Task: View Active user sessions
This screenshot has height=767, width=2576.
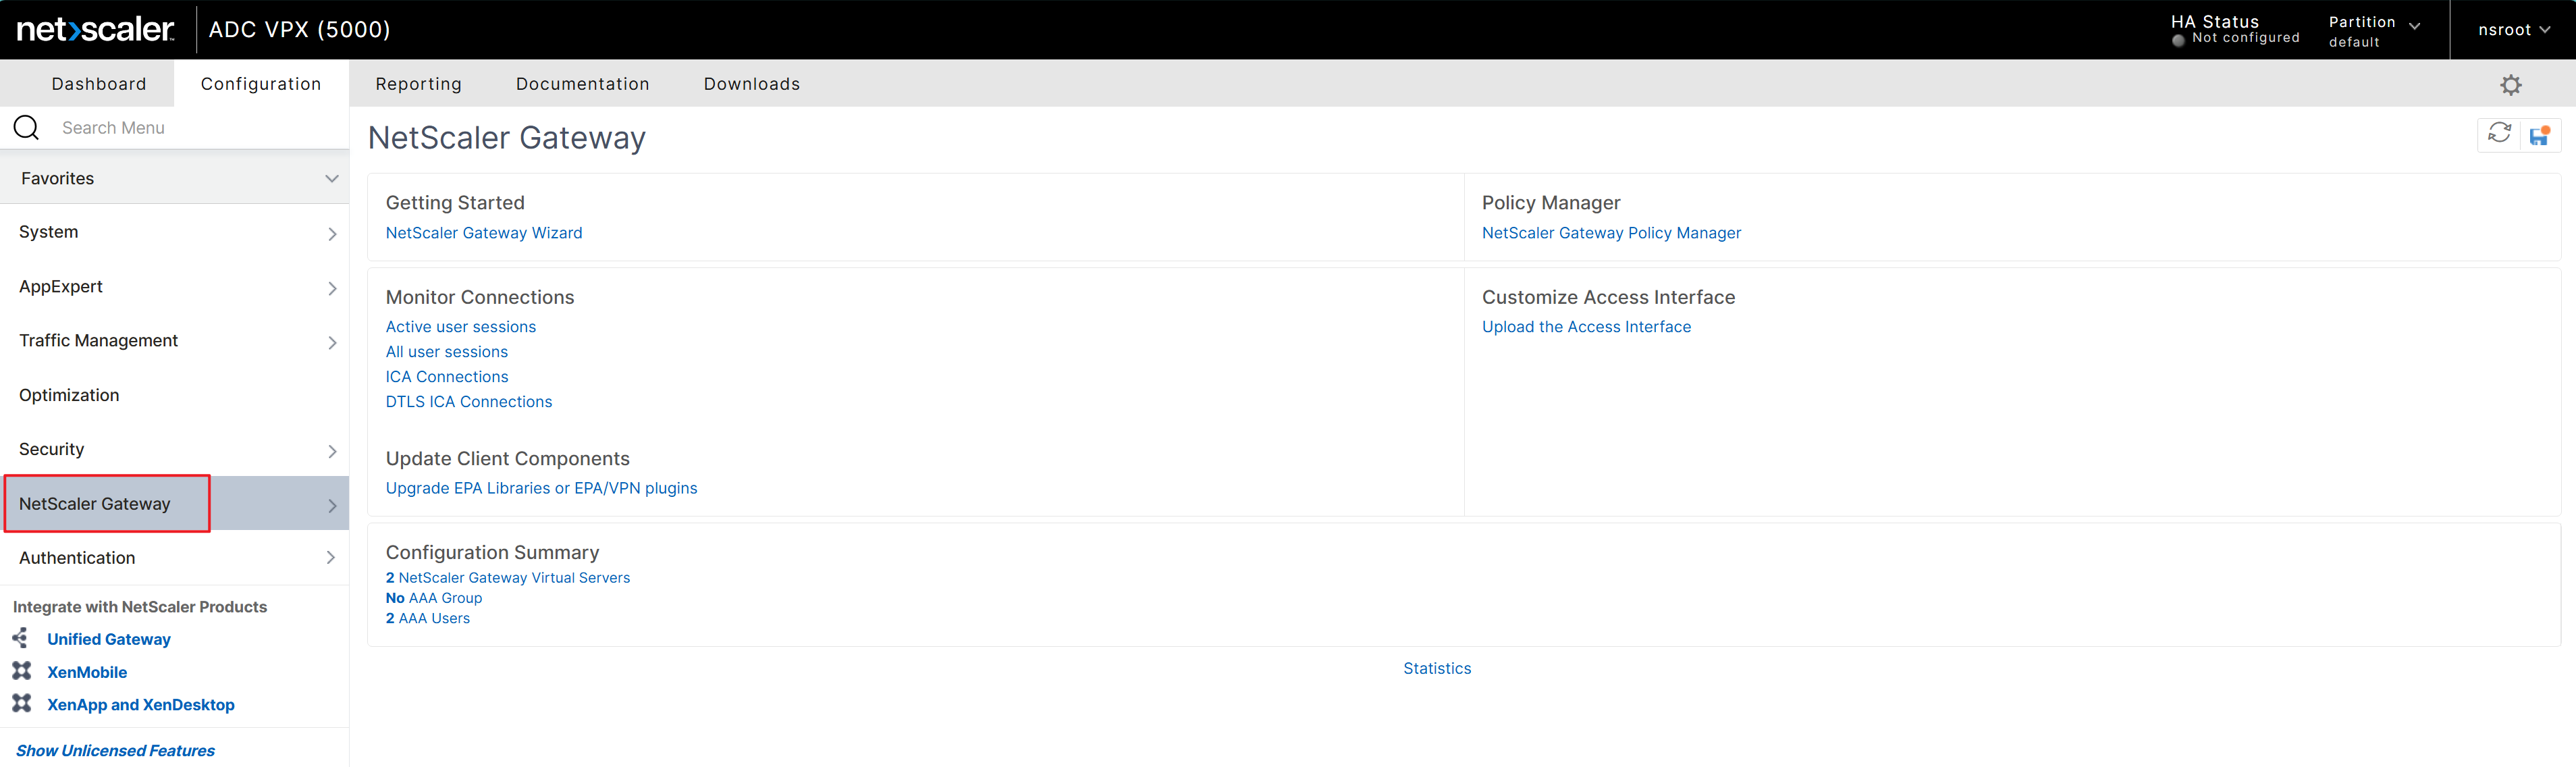Action: (x=461, y=327)
